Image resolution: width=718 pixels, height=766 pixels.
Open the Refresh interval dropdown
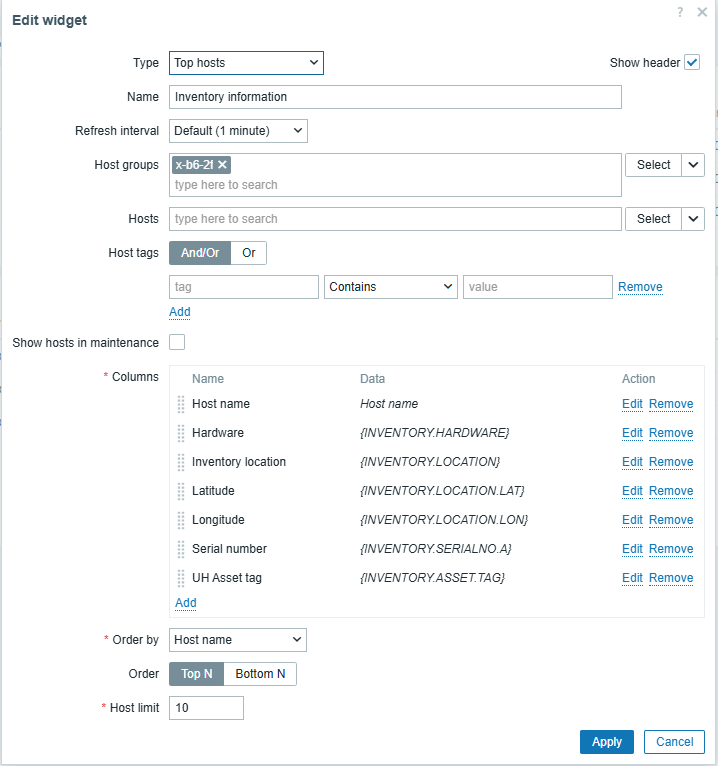(238, 131)
